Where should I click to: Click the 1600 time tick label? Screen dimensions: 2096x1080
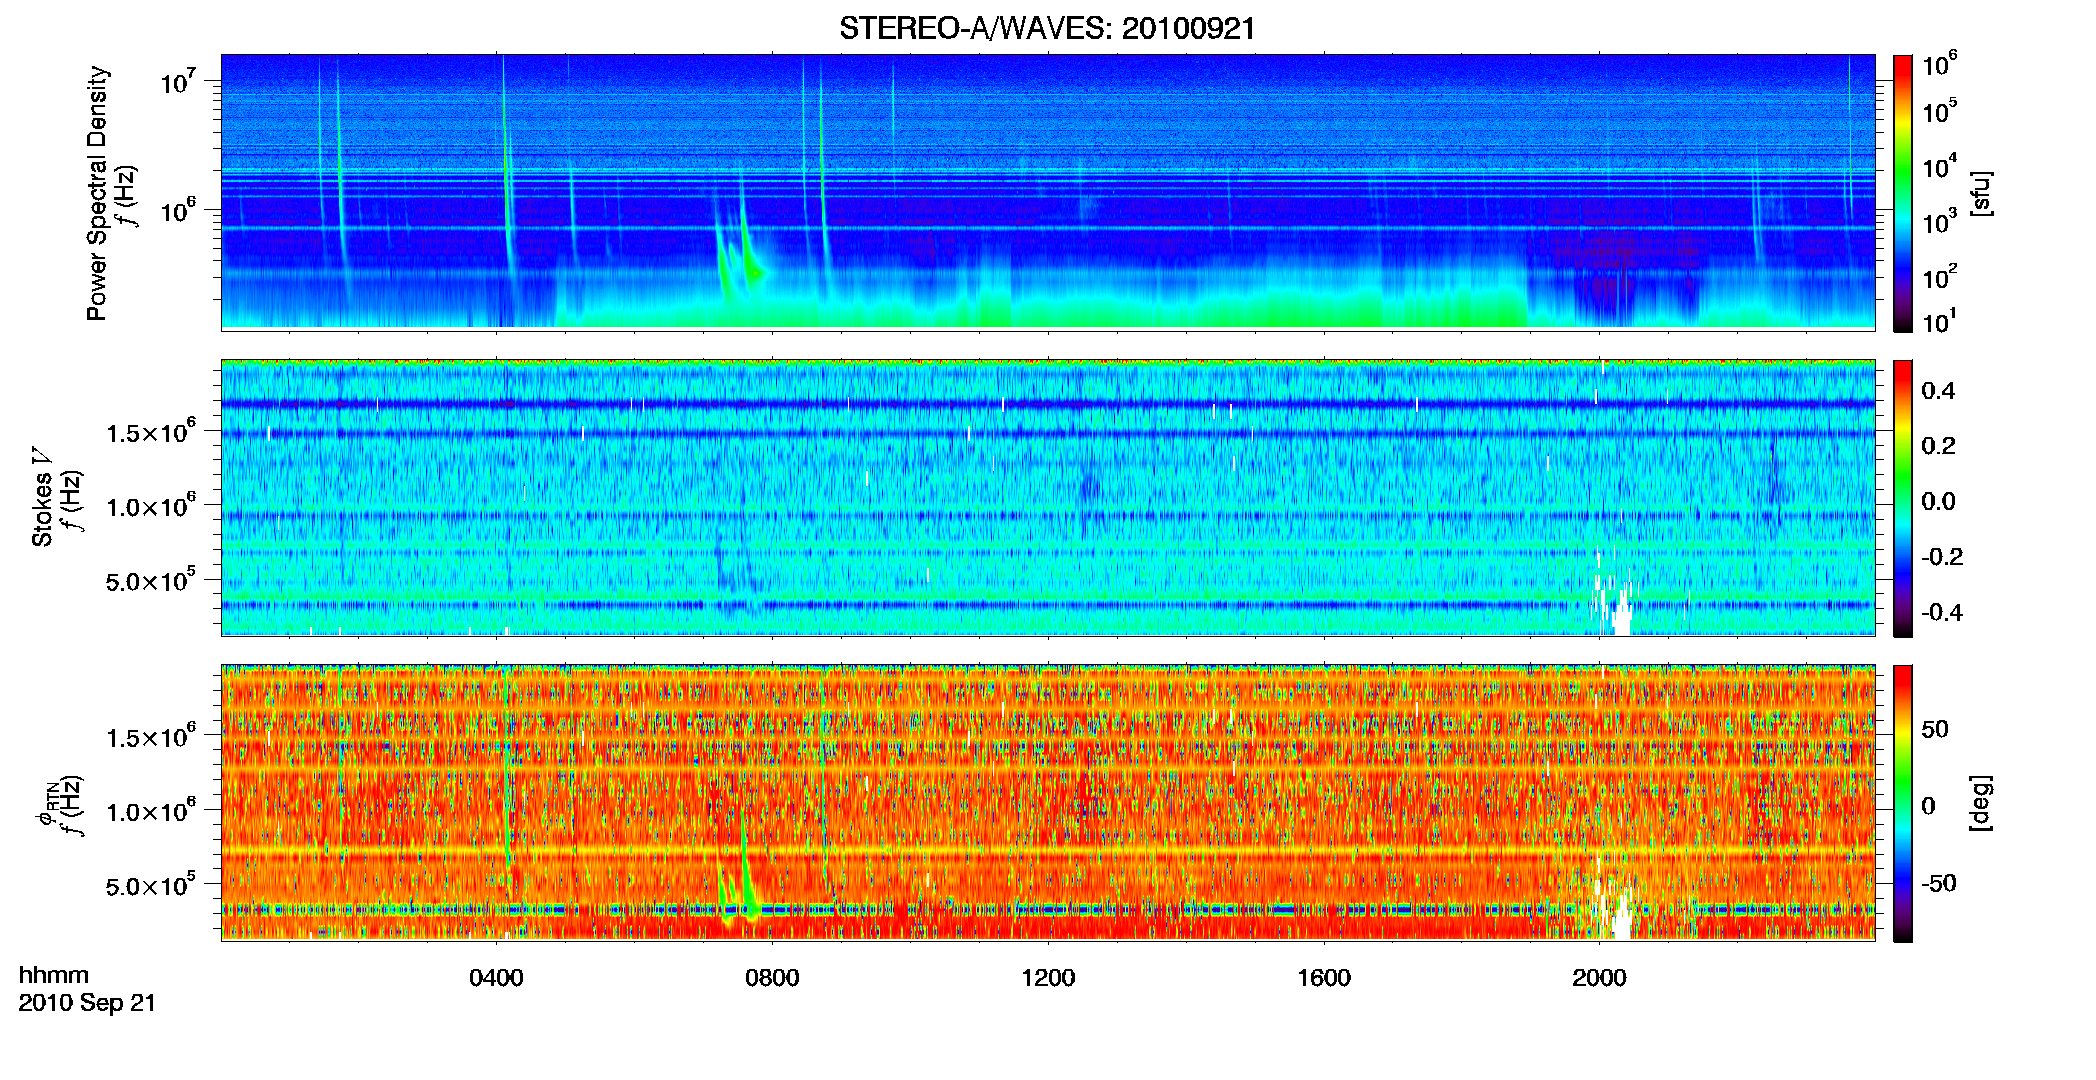pyautogui.click(x=1324, y=978)
